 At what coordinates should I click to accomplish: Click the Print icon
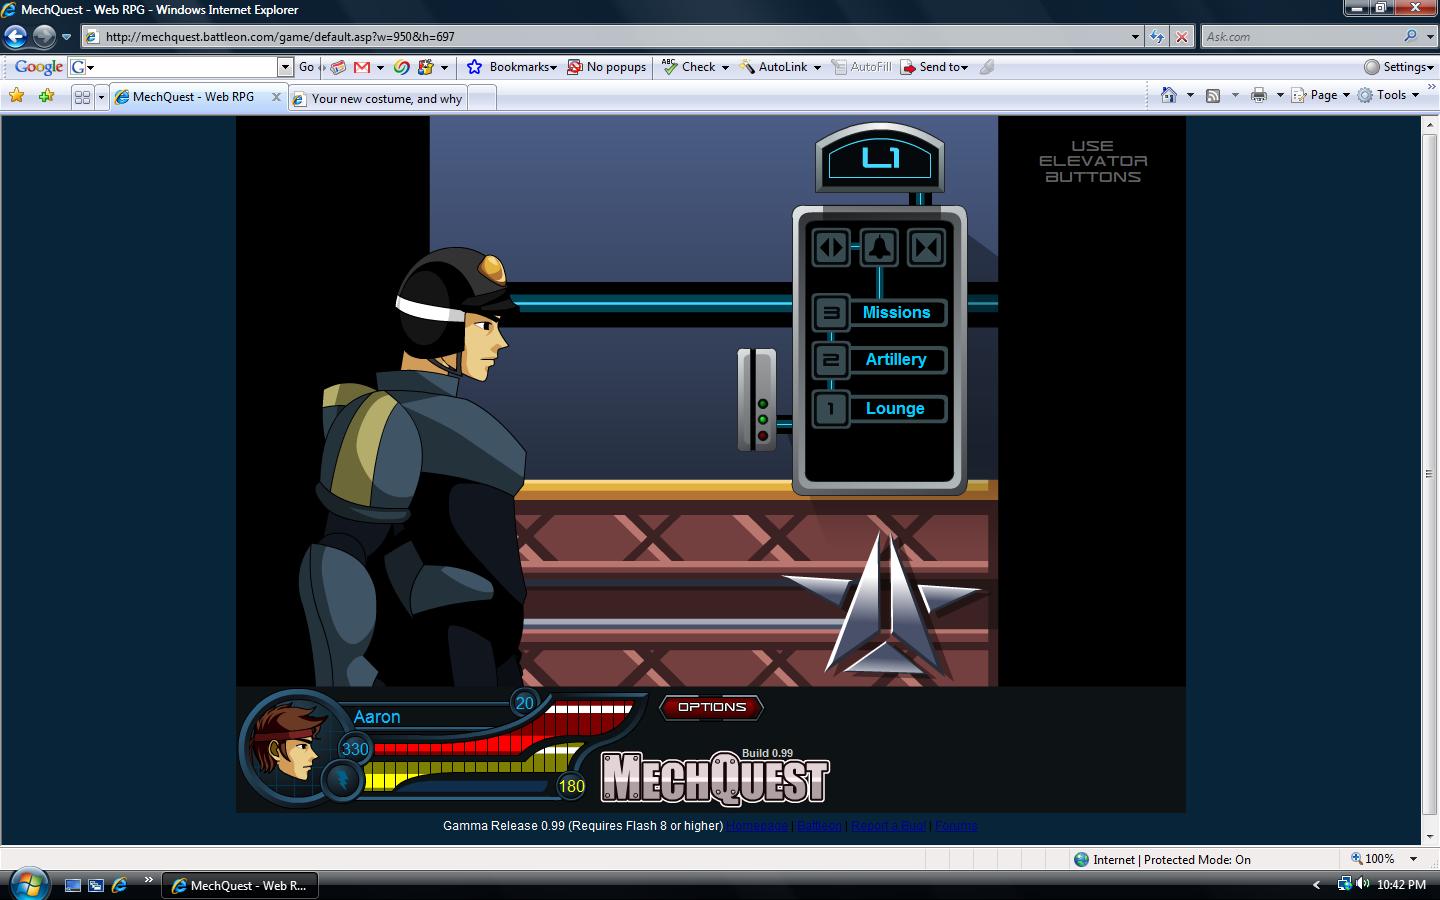[1259, 95]
